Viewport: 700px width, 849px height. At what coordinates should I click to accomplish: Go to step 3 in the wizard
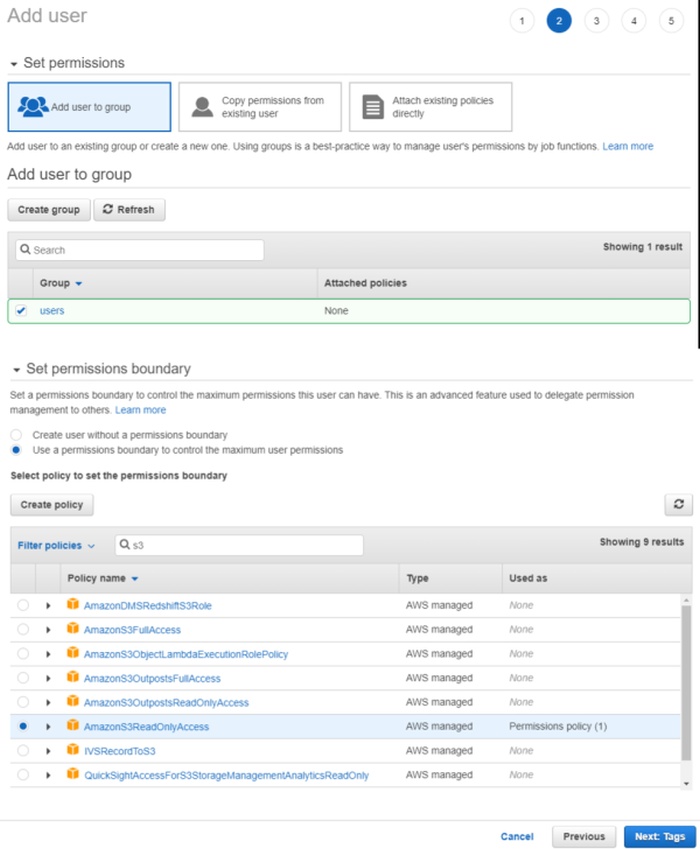click(x=596, y=21)
